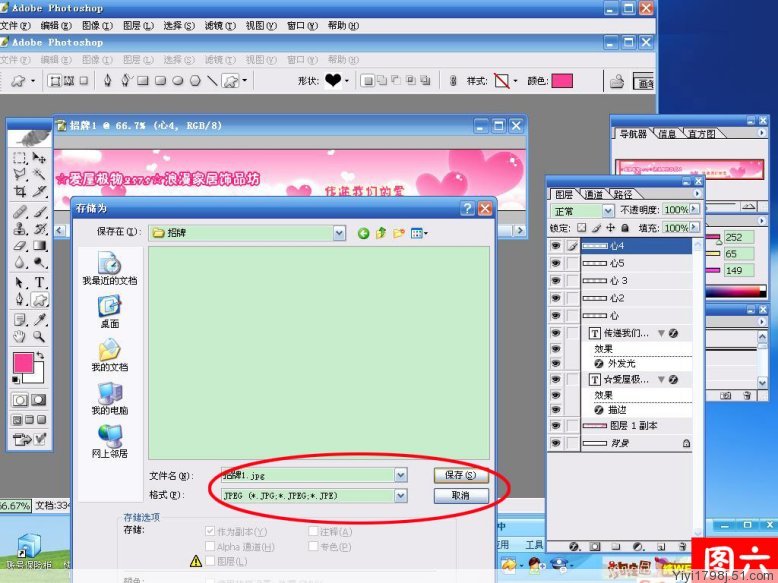This screenshot has width=778, height=583.
Task: Switch foreground and background colors
Action: coord(40,355)
